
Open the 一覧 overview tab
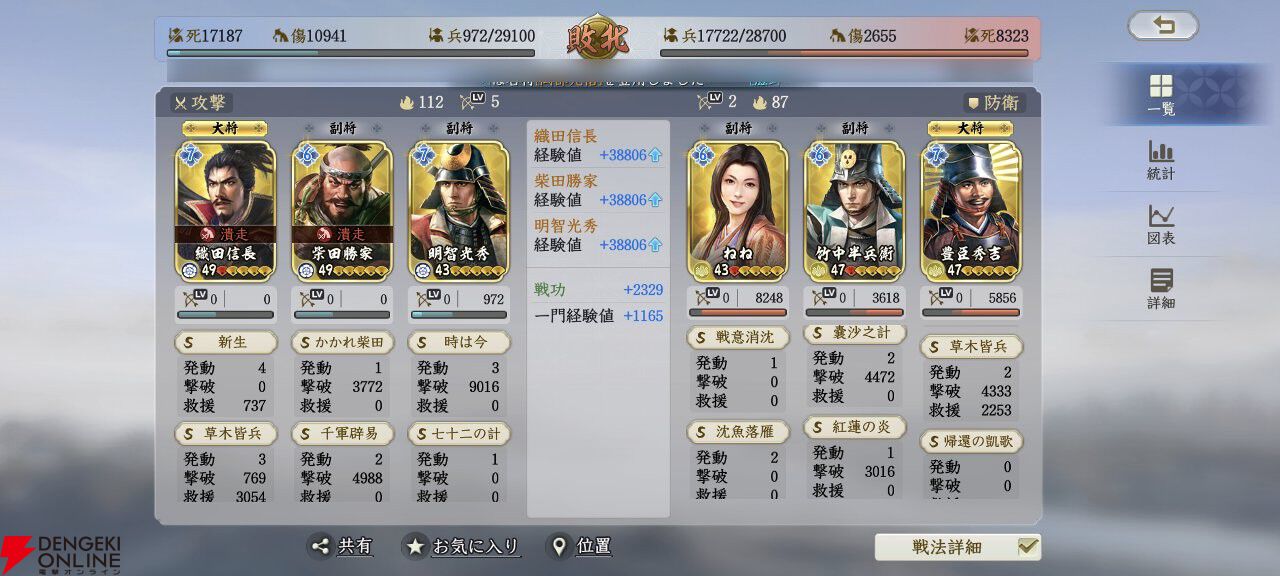(x=1161, y=95)
